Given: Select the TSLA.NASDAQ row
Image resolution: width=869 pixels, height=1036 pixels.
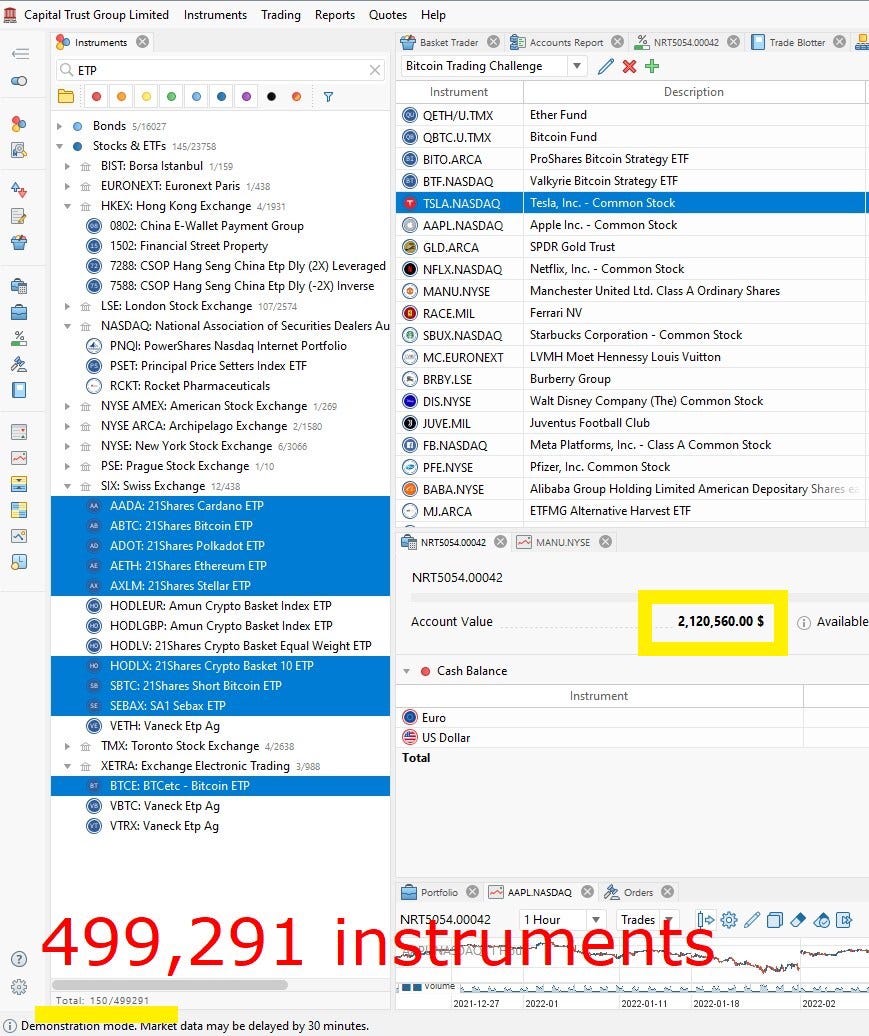Looking at the screenshot, I should [x=632, y=203].
